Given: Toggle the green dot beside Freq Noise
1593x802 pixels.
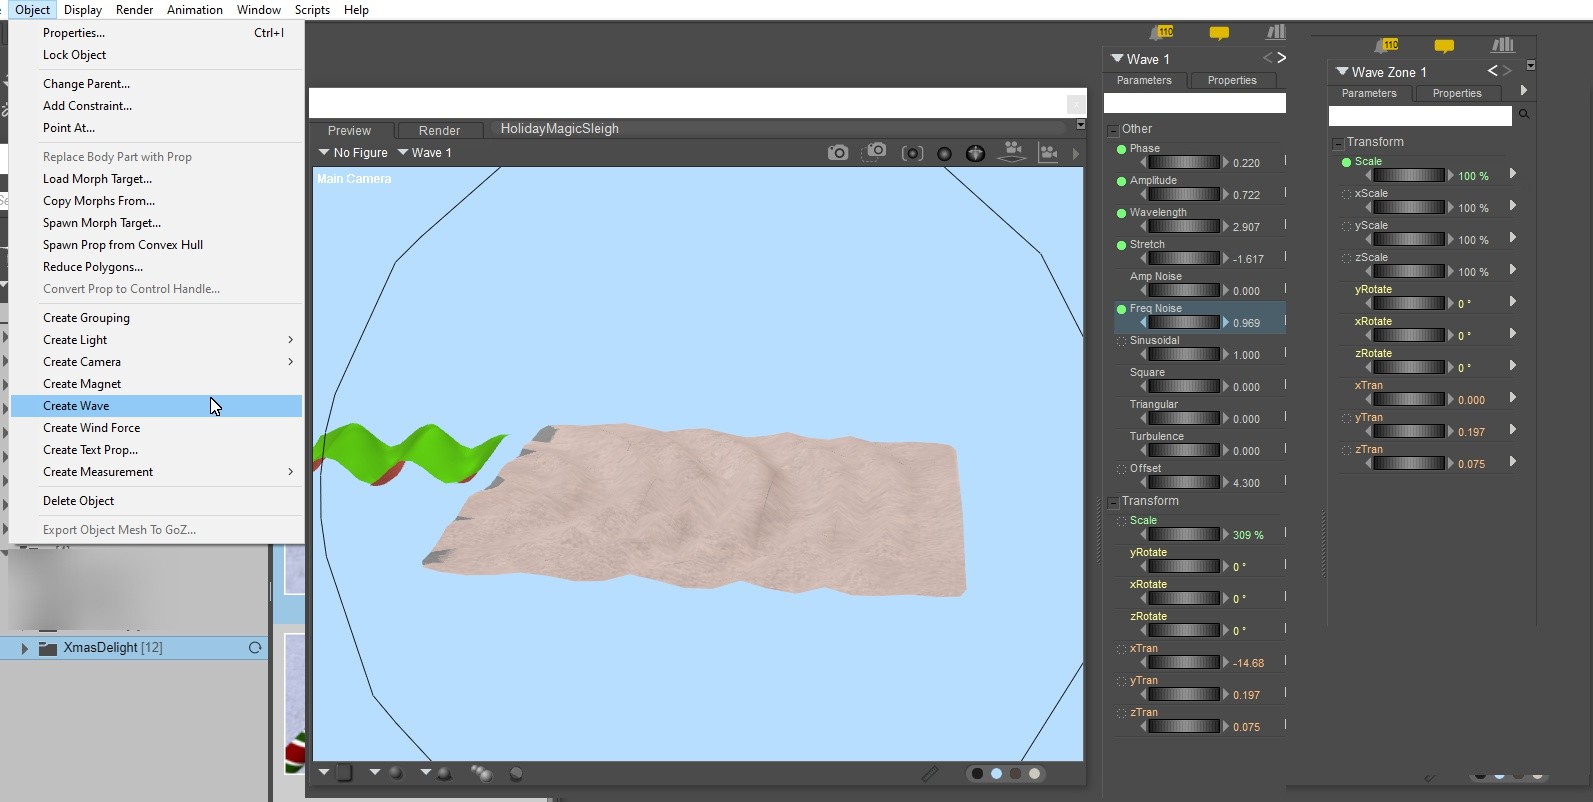Looking at the screenshot, I should 1121,309.
